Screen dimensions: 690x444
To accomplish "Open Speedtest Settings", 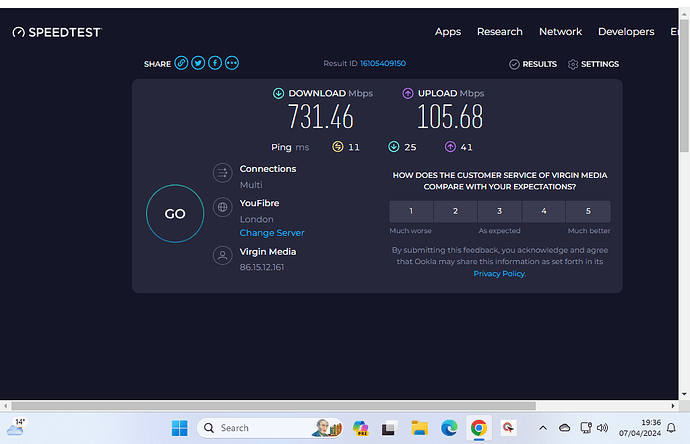I will click(x=593, y=64).
